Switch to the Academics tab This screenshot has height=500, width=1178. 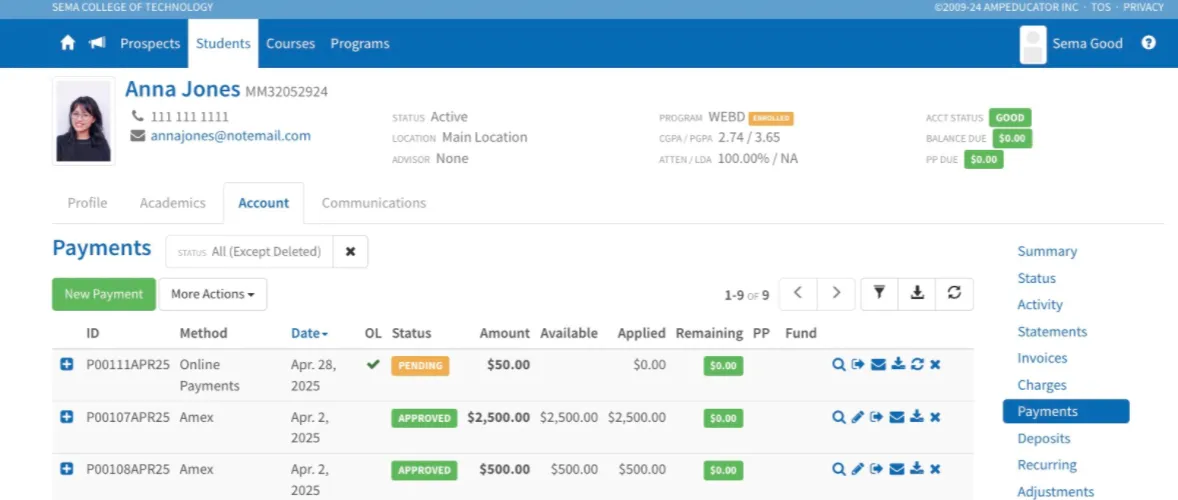point(173,203)
